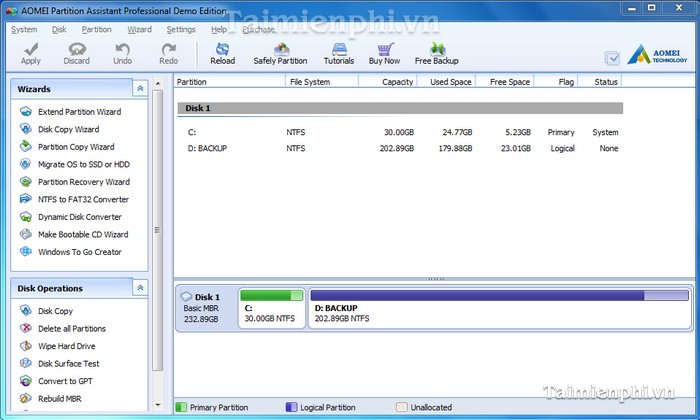Sort by the Capacity column header

pyautogui.click(x=388, y=82)
